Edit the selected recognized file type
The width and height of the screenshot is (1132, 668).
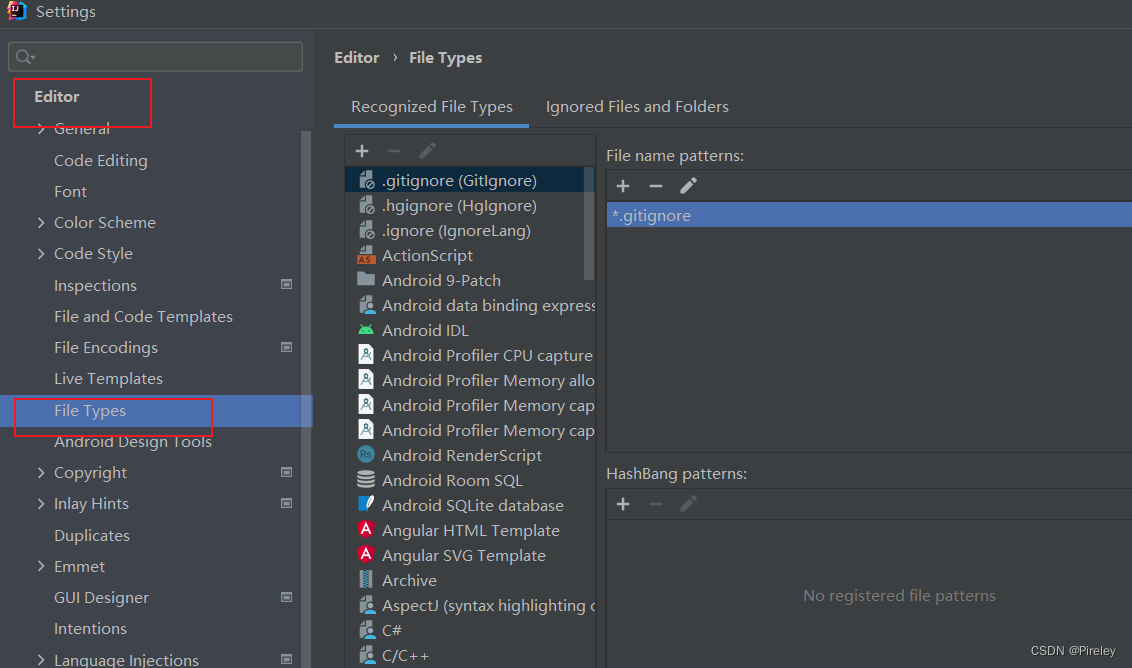coord(427,151)
